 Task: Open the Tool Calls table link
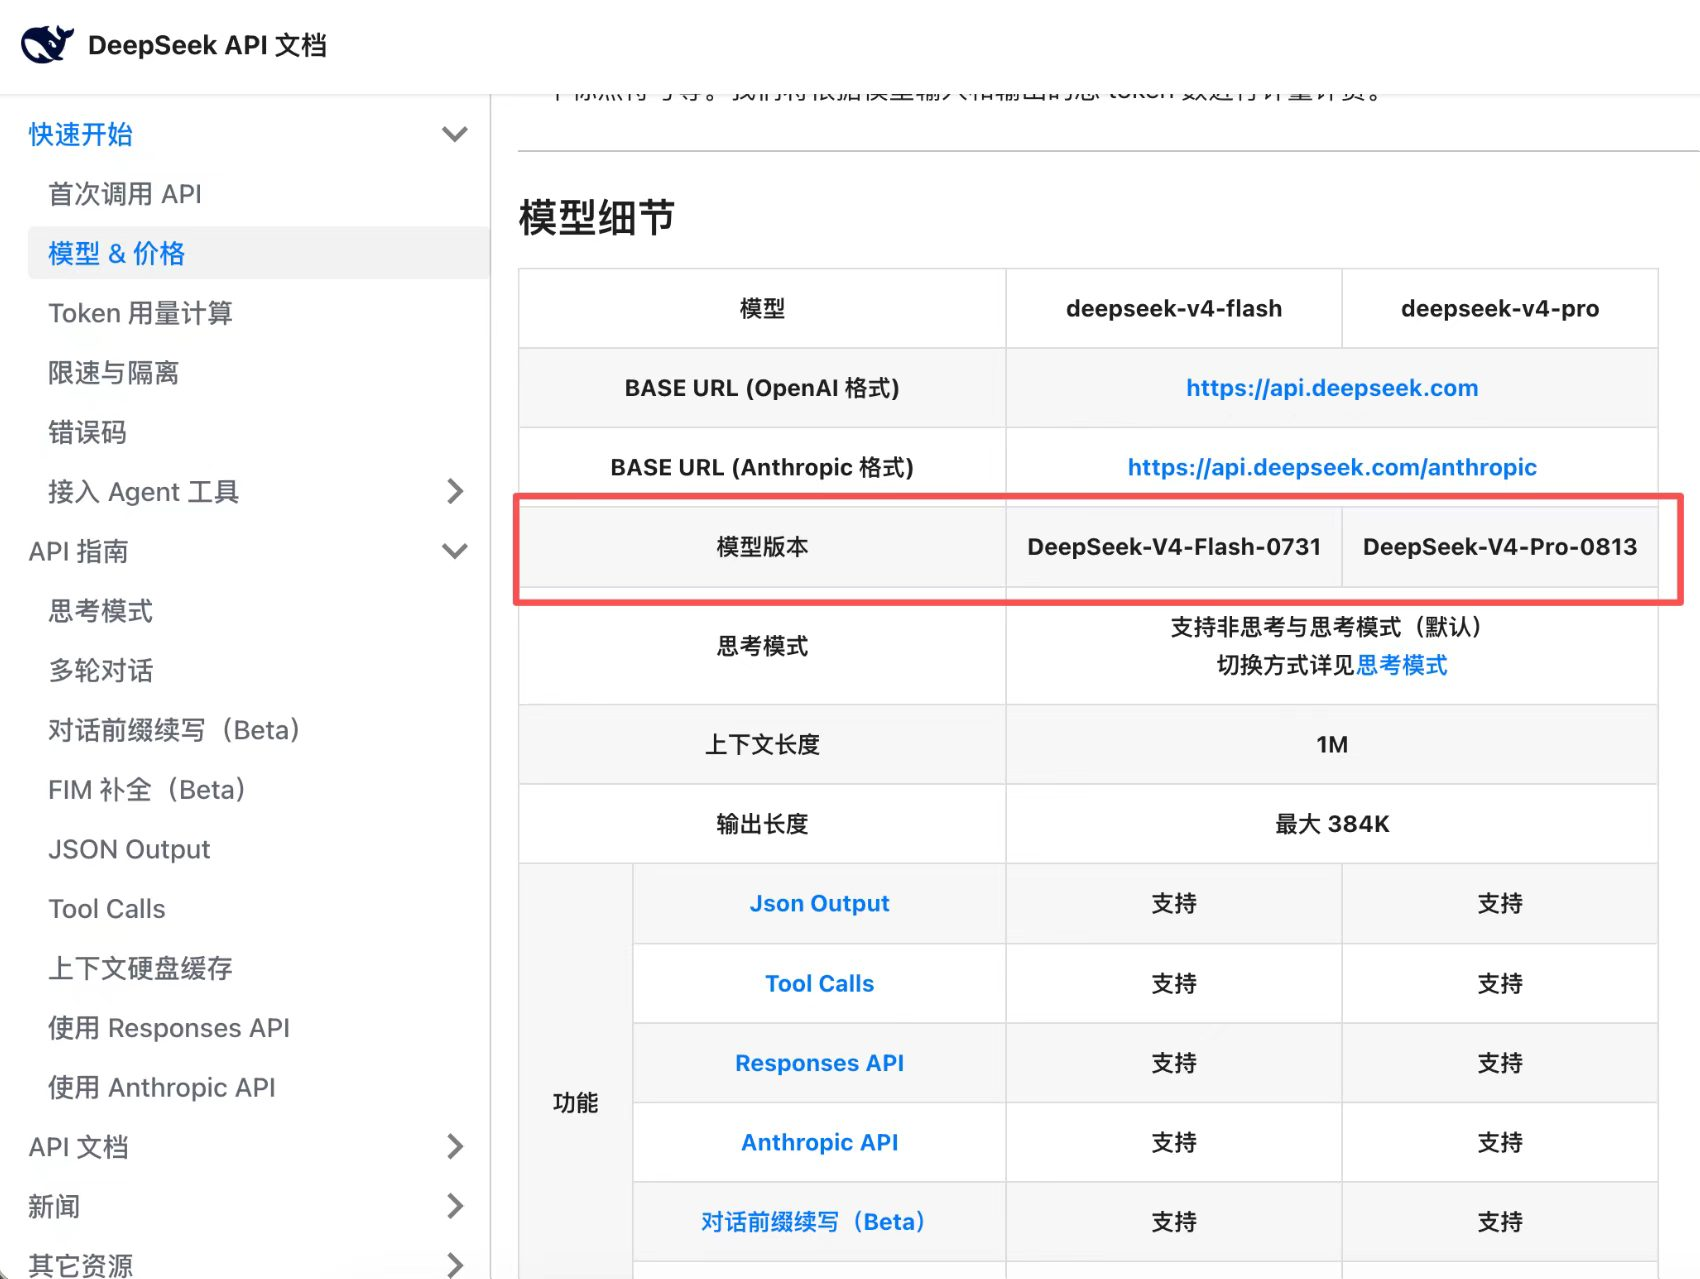coord(819,983)
